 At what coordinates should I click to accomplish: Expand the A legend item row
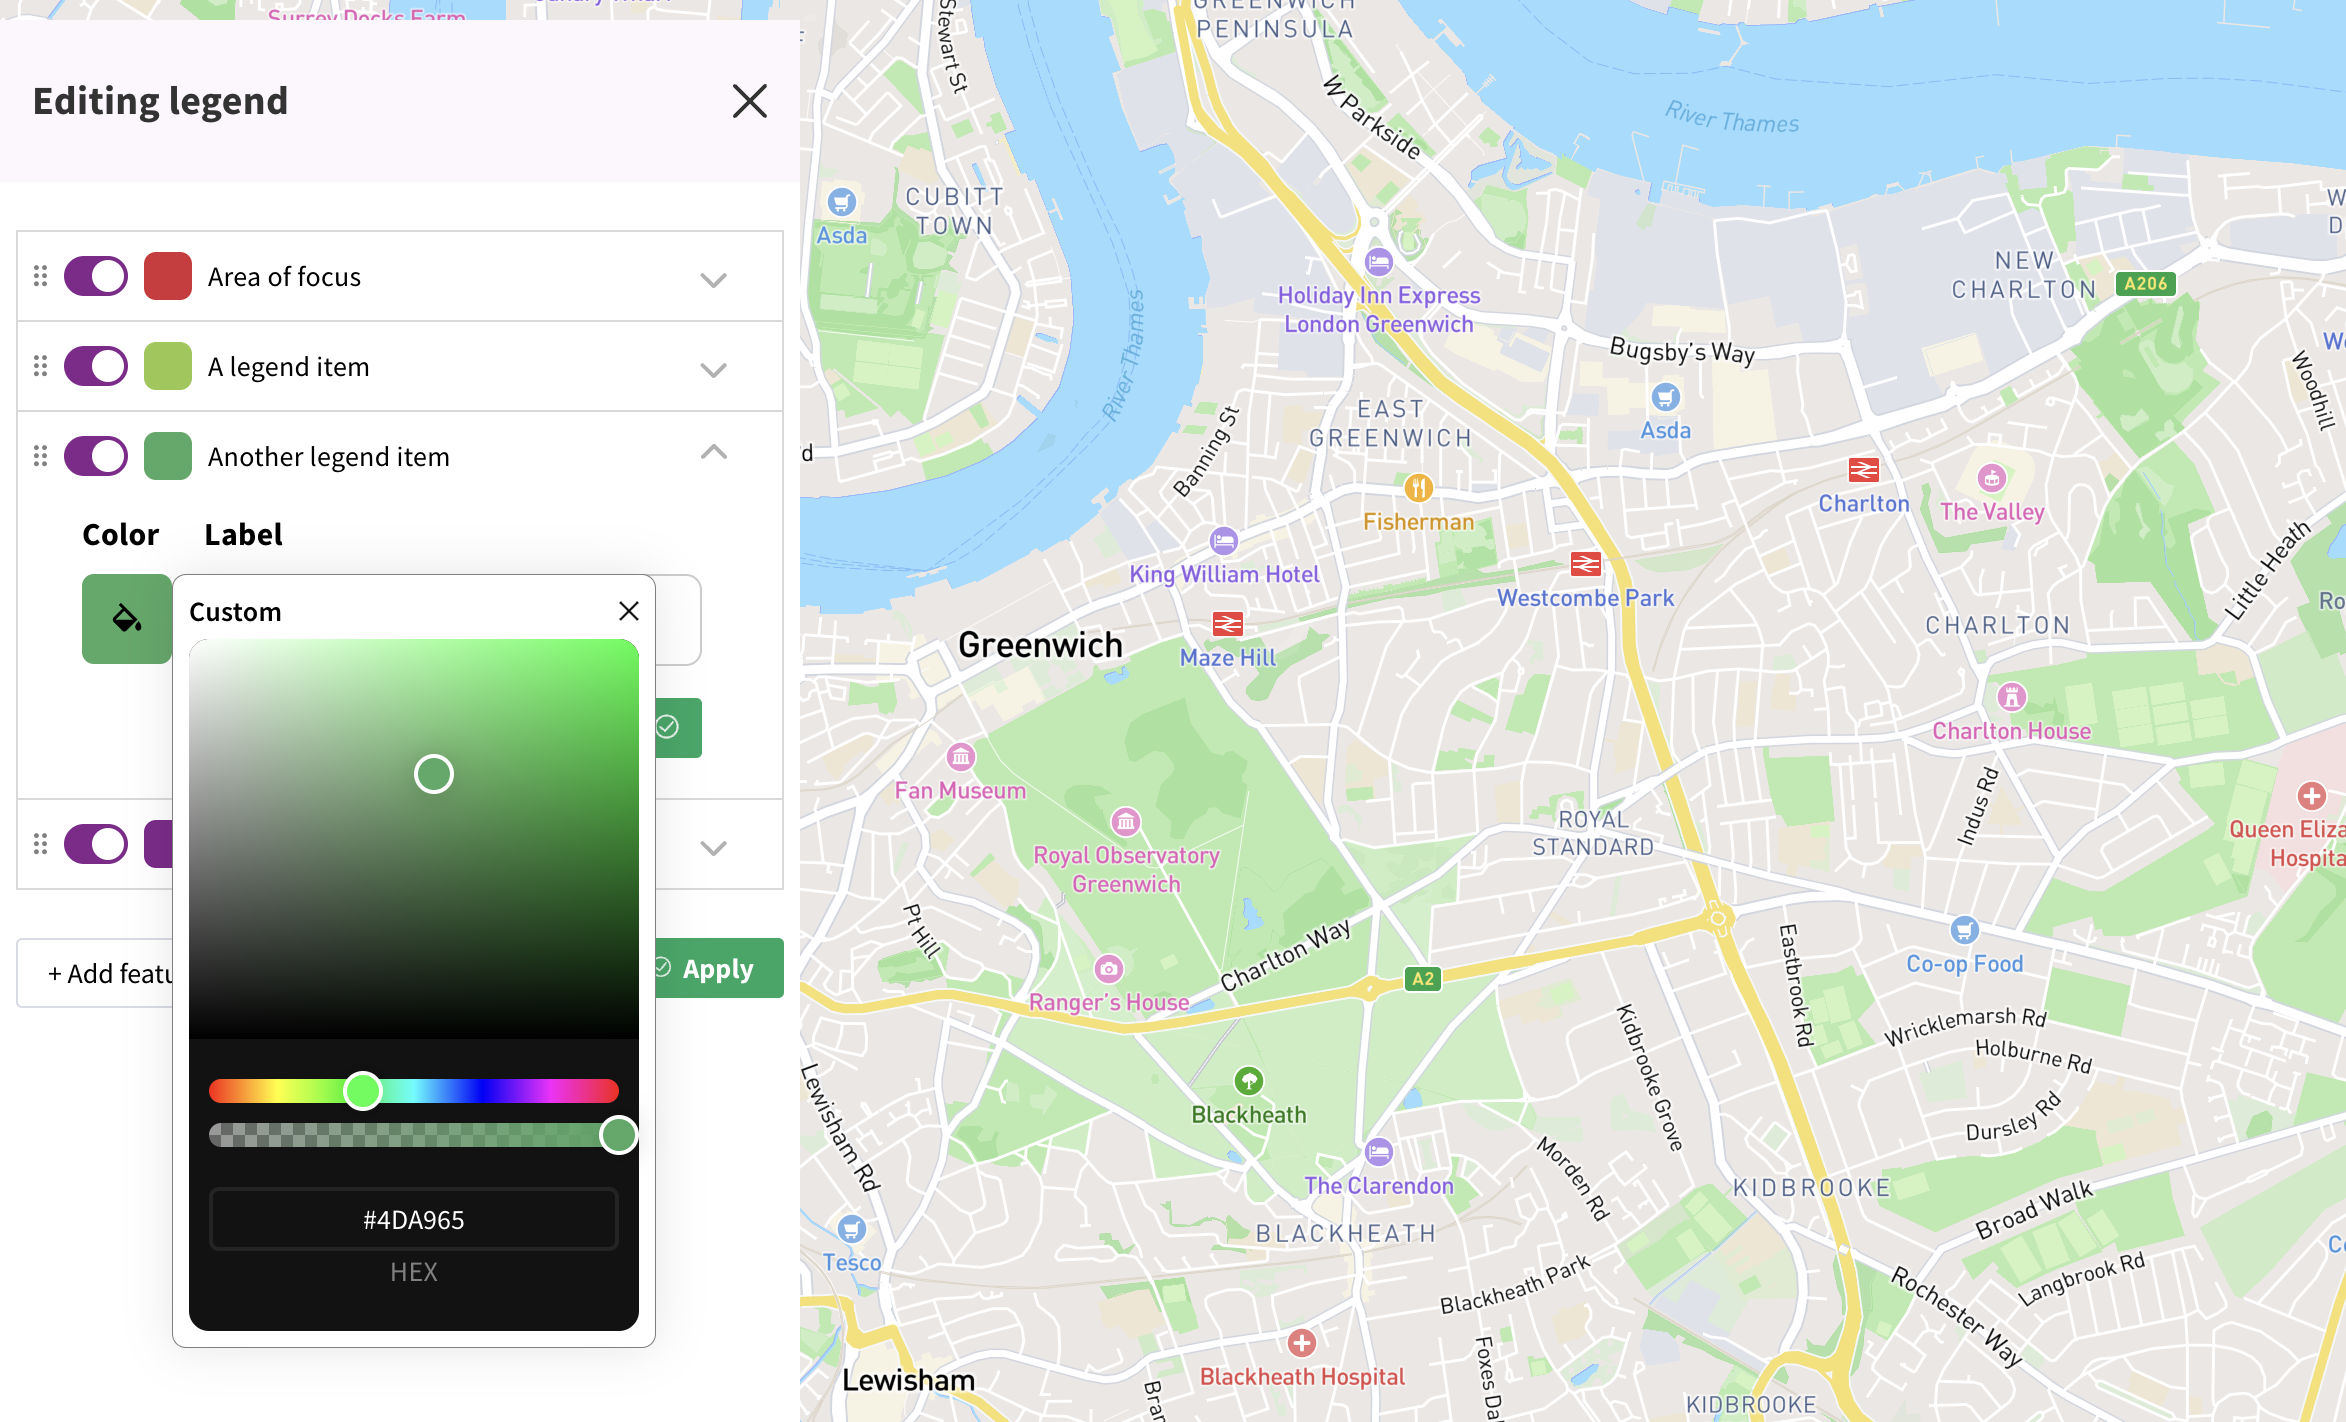713,369
